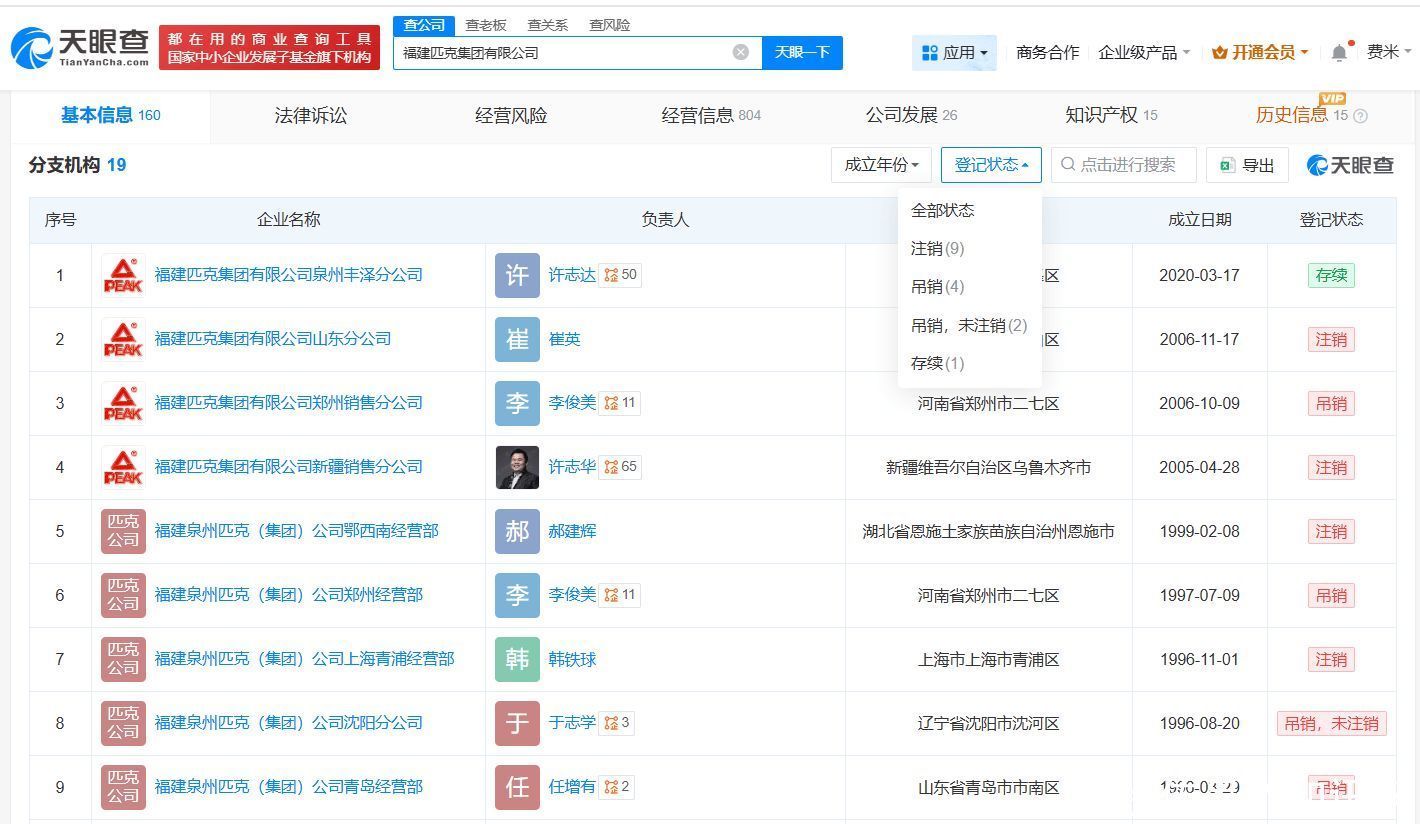Filter branches by 吊销(4)

click(x=938, y=287)
